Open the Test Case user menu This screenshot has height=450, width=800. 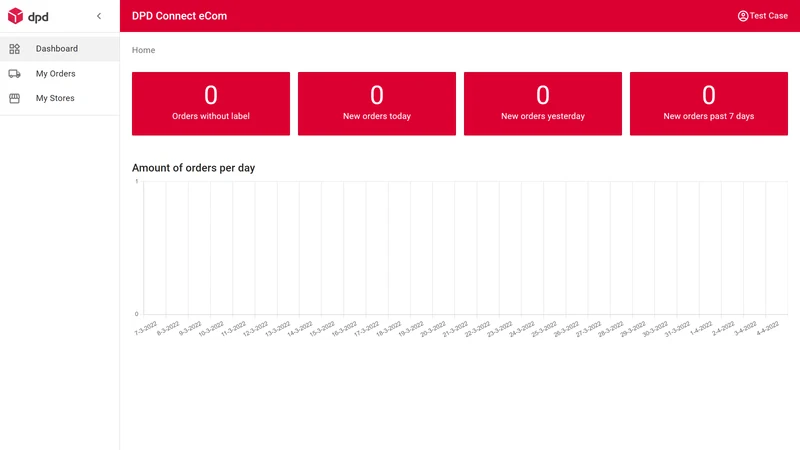click(x=763, y=16)
